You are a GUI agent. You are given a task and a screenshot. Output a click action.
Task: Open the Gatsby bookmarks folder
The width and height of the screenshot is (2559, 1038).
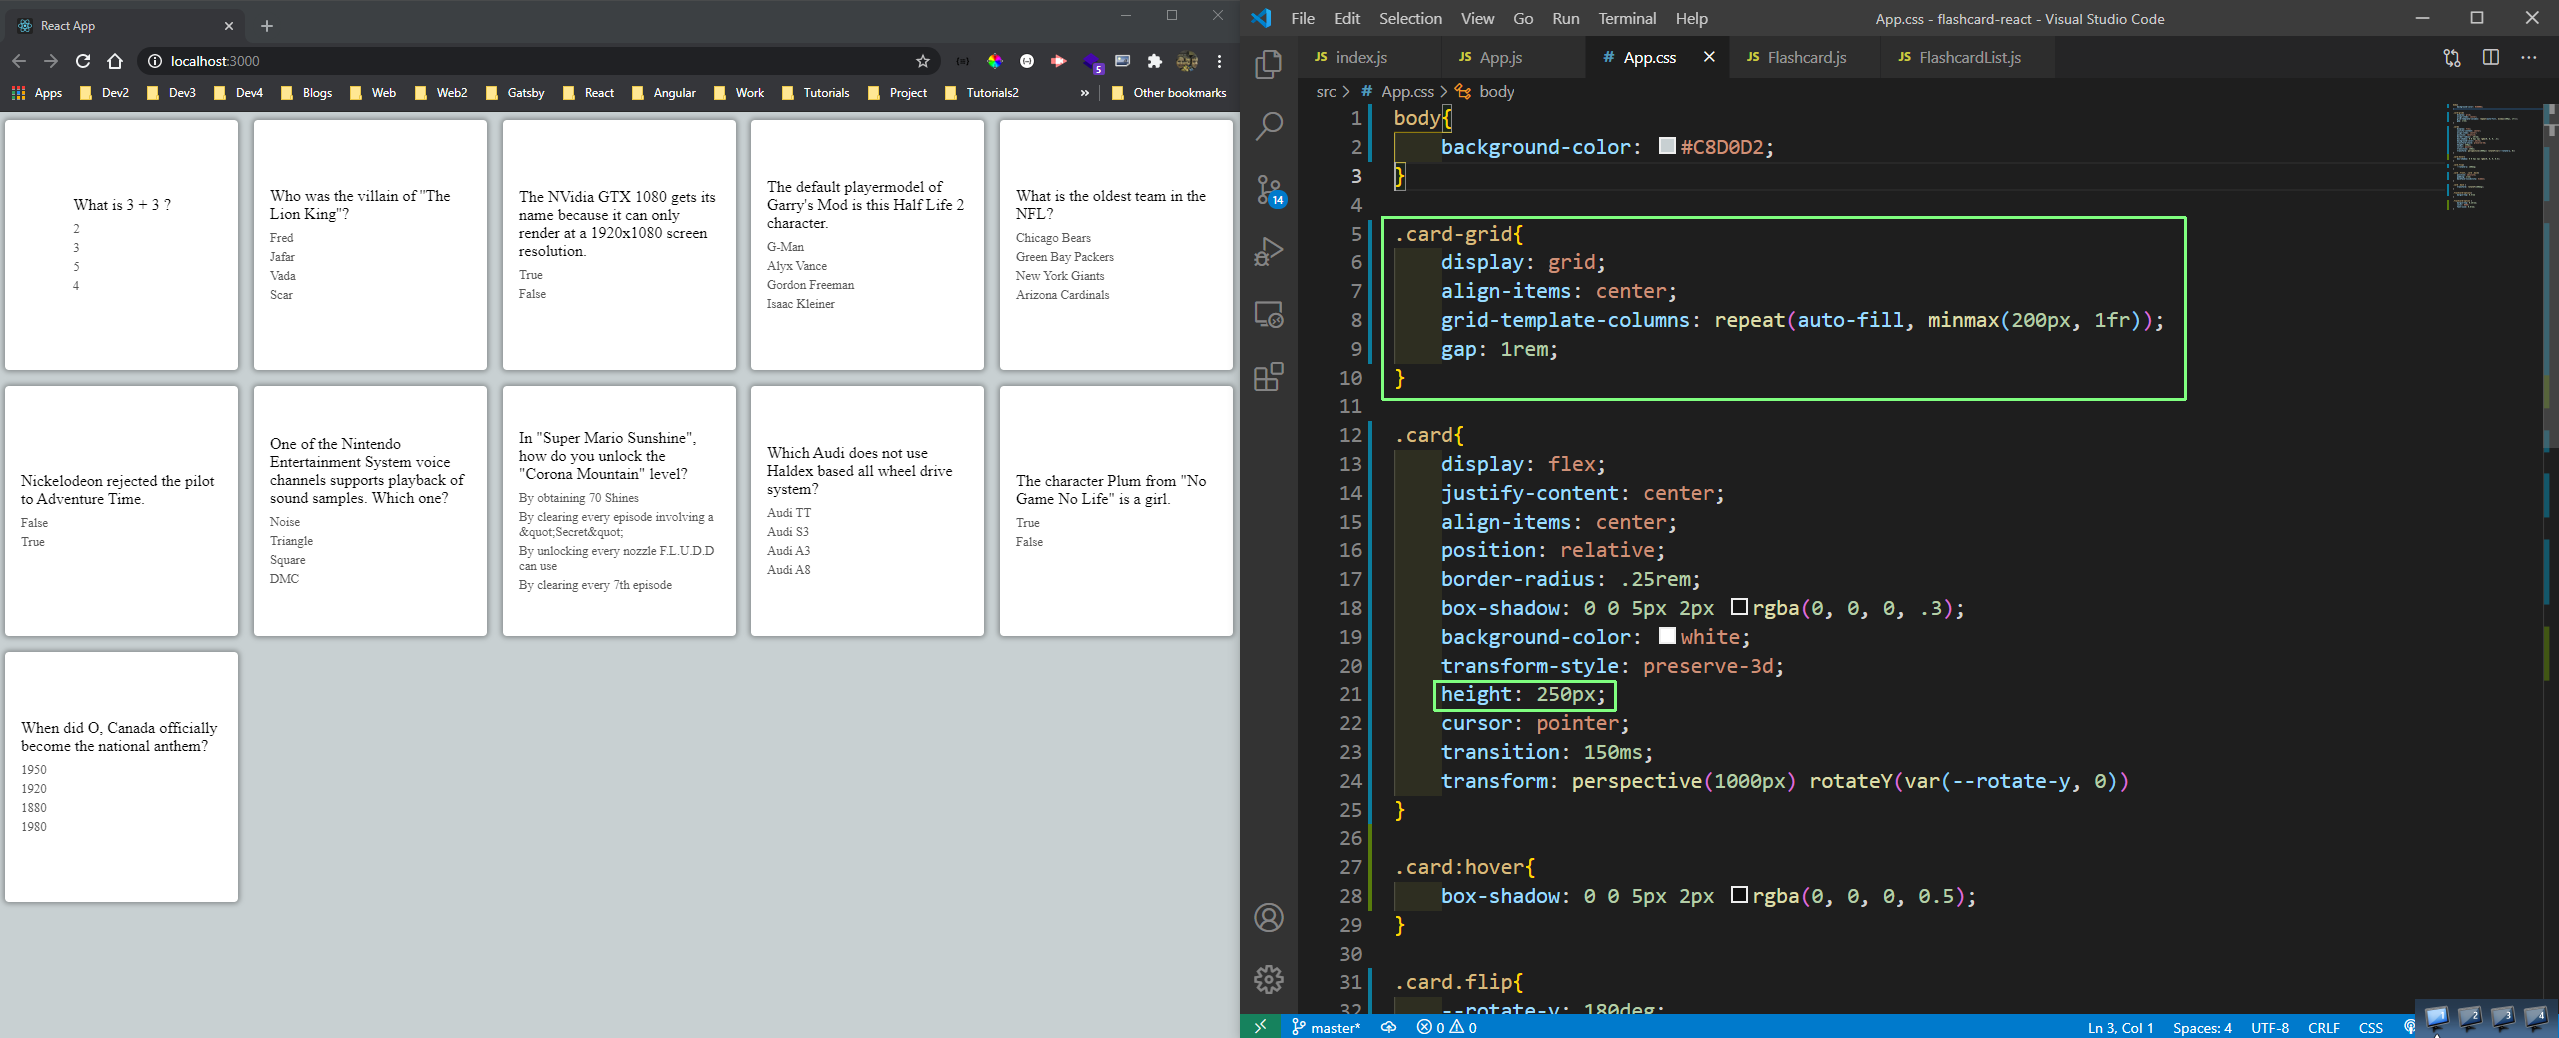tap(514, 93)
